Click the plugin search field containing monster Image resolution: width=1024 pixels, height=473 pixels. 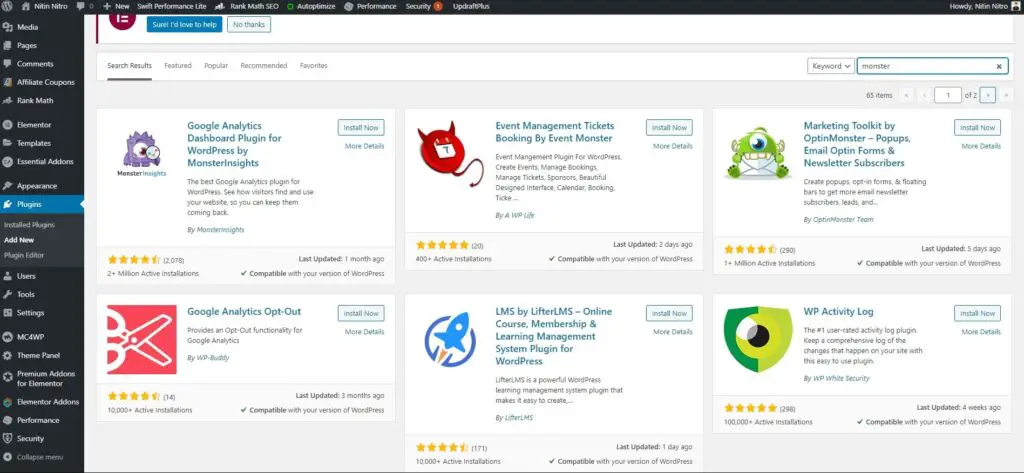(932, 66)
